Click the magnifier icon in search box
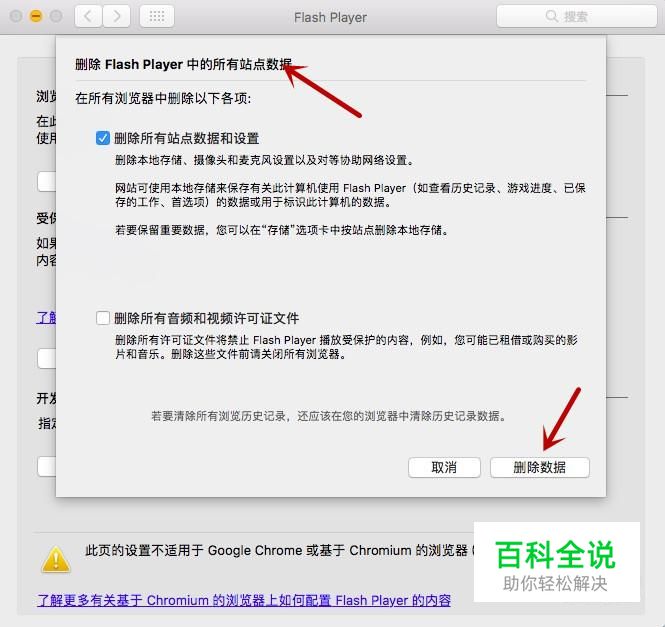The height and width of the screenshot is (627, 665). click(x=551, y=17)
